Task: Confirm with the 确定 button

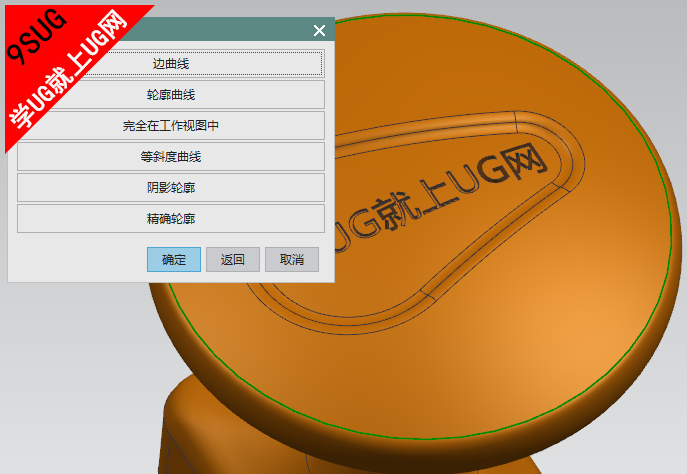Action: 174,259
